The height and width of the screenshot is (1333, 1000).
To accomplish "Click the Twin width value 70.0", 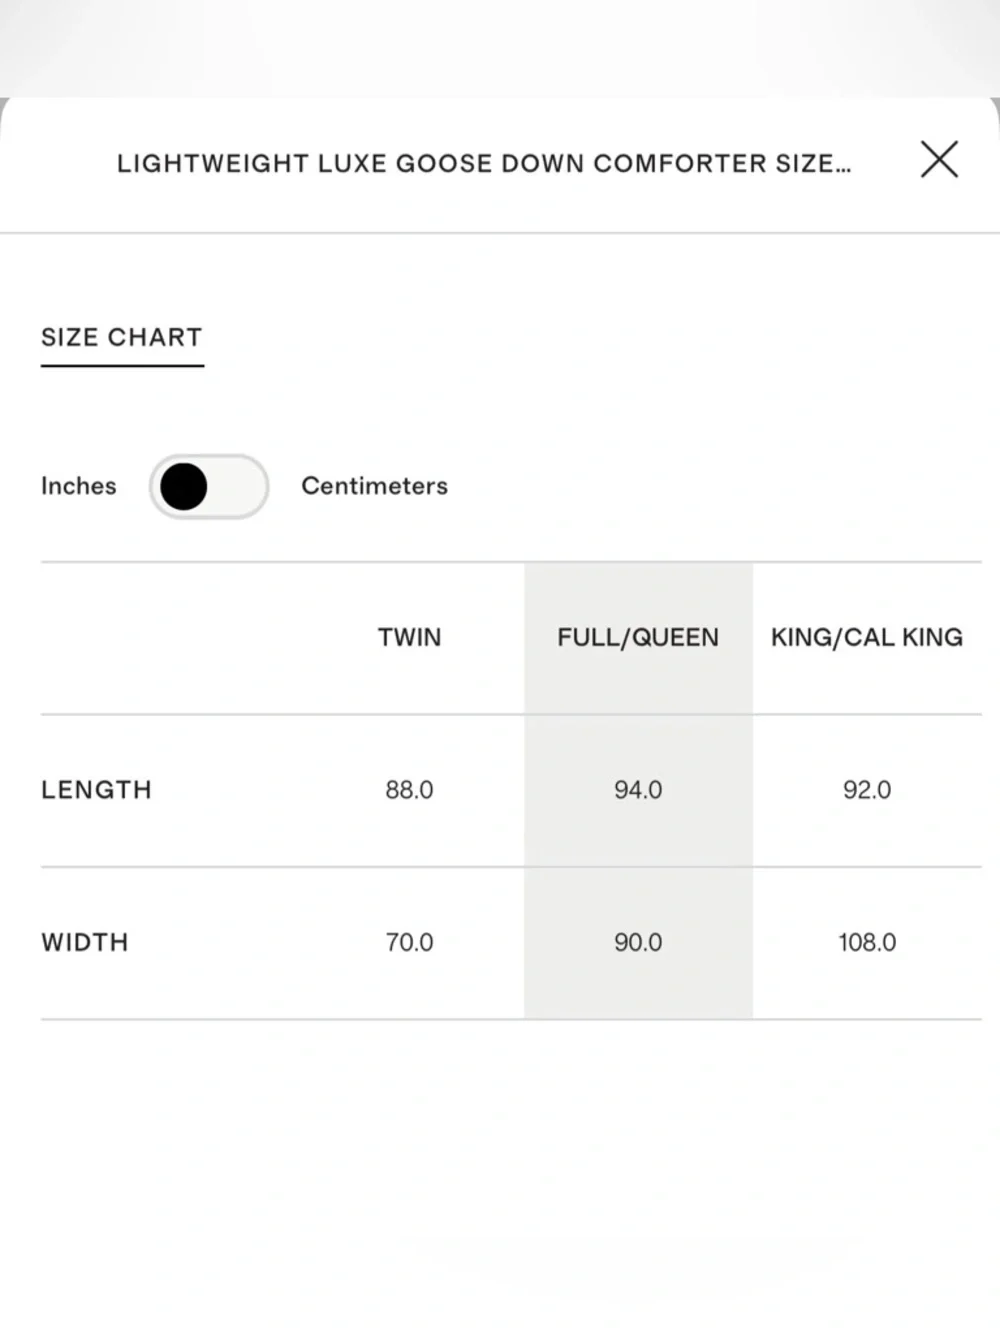I will [409, 942].
